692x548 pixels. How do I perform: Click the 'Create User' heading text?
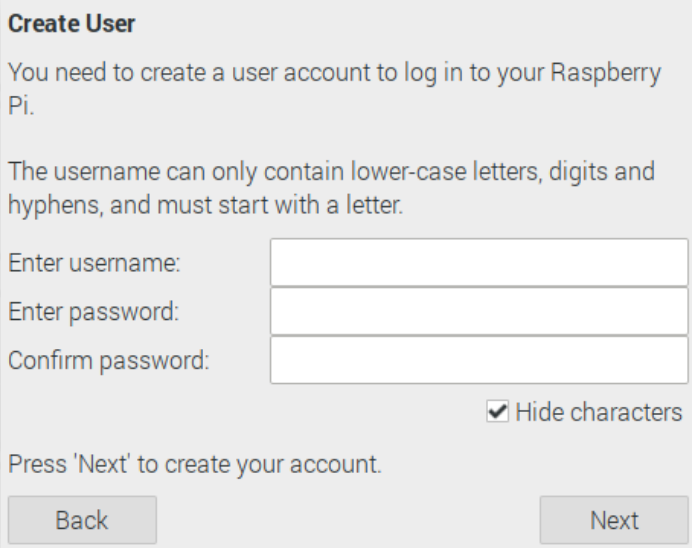coord(71,23)
